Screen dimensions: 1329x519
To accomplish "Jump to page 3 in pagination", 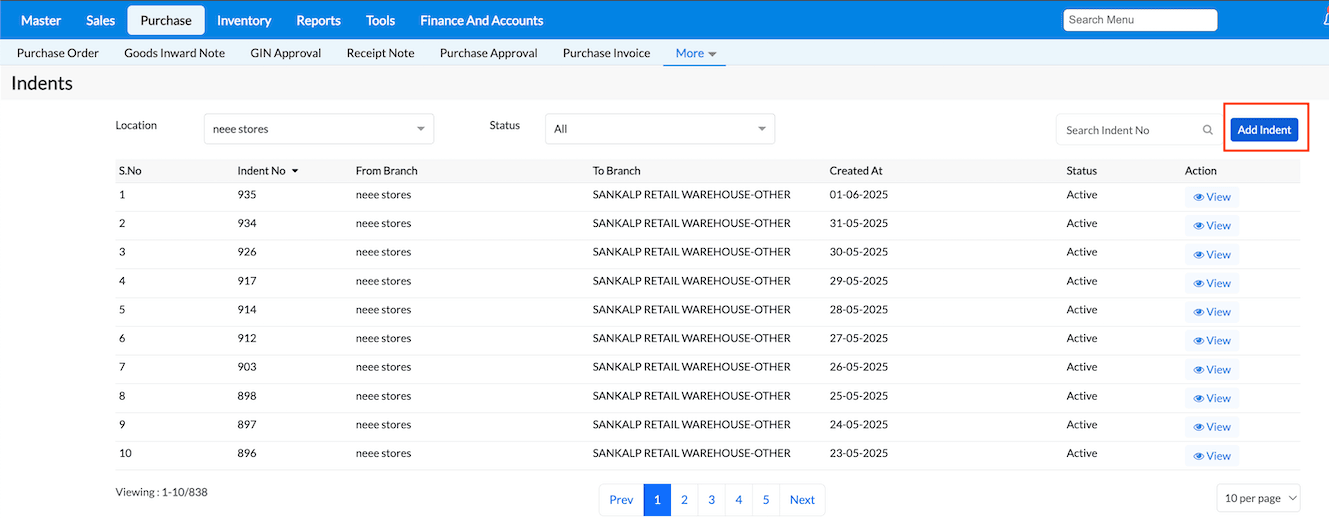I will (711, 500).
